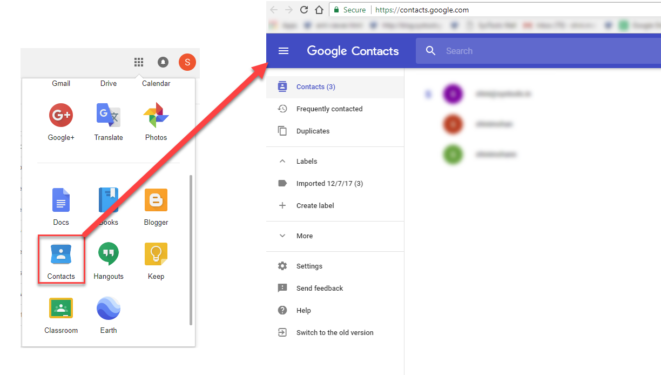Open the Google+ app icon
The width and height of the screenshot is (661, 375).
point(61,115)
